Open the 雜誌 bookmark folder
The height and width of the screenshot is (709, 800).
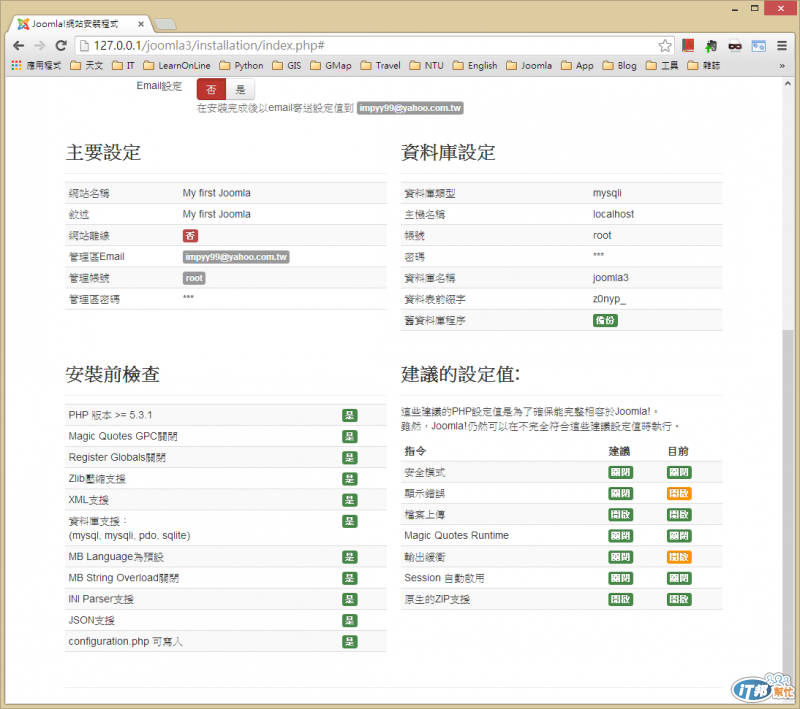coord(704,65)
